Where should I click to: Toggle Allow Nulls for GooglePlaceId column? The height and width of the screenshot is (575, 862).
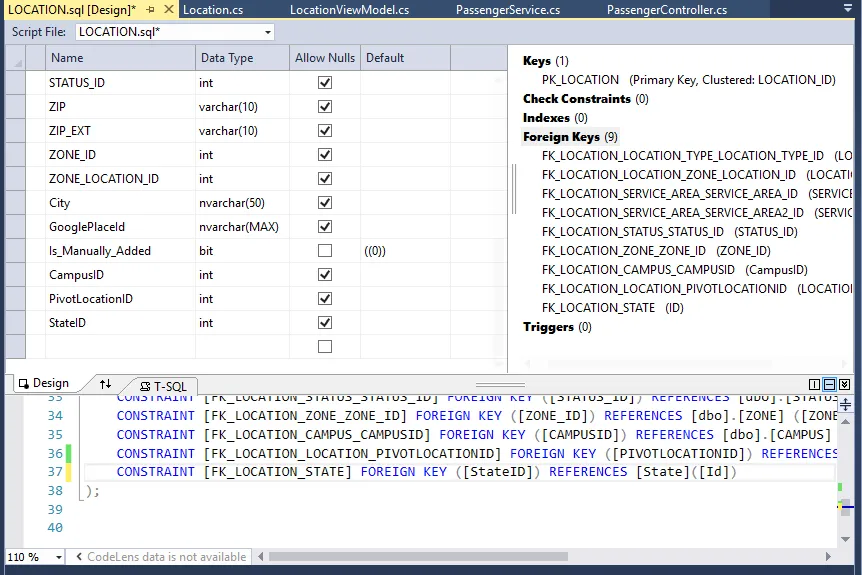click(325, 227)
